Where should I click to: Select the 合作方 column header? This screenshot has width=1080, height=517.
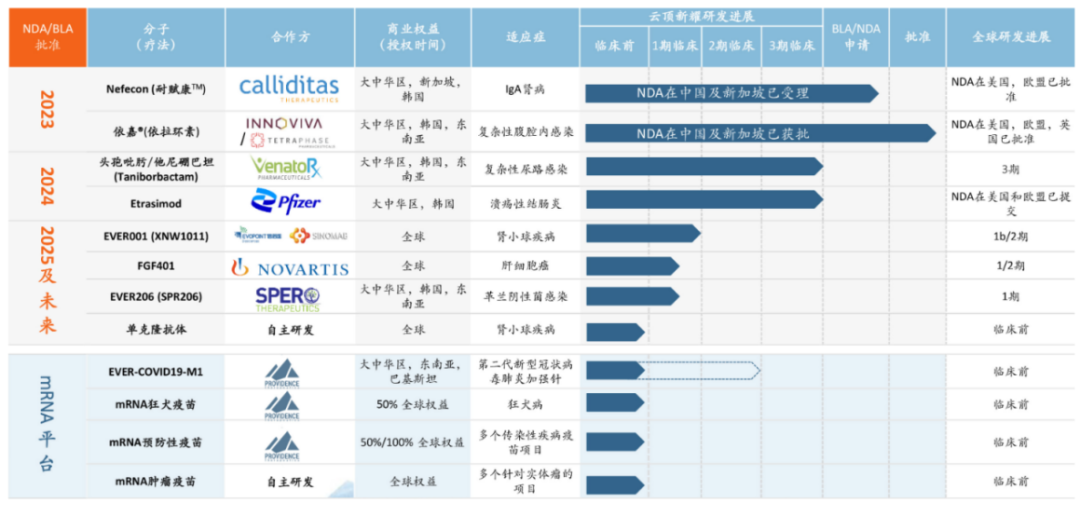click(x=290, y=37)
